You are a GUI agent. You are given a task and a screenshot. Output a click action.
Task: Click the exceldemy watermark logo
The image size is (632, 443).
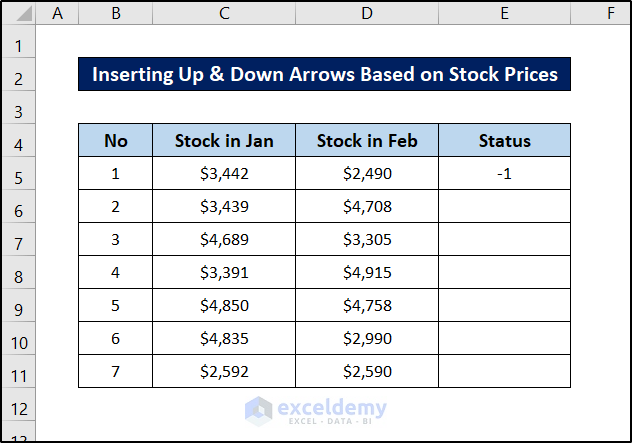(x=259, y=410)
